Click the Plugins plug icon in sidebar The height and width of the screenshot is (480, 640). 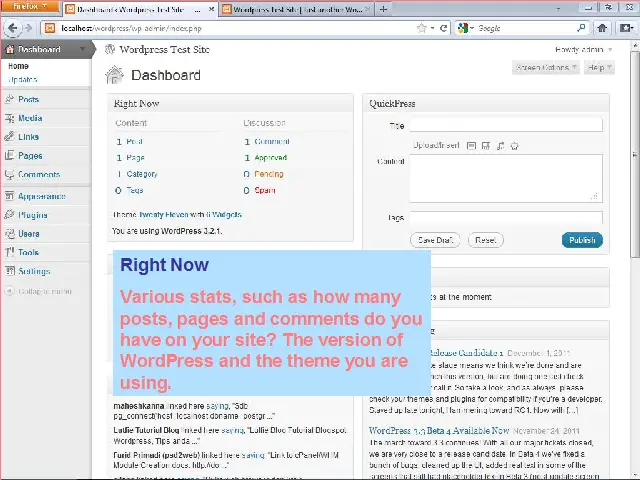point(9,215)
